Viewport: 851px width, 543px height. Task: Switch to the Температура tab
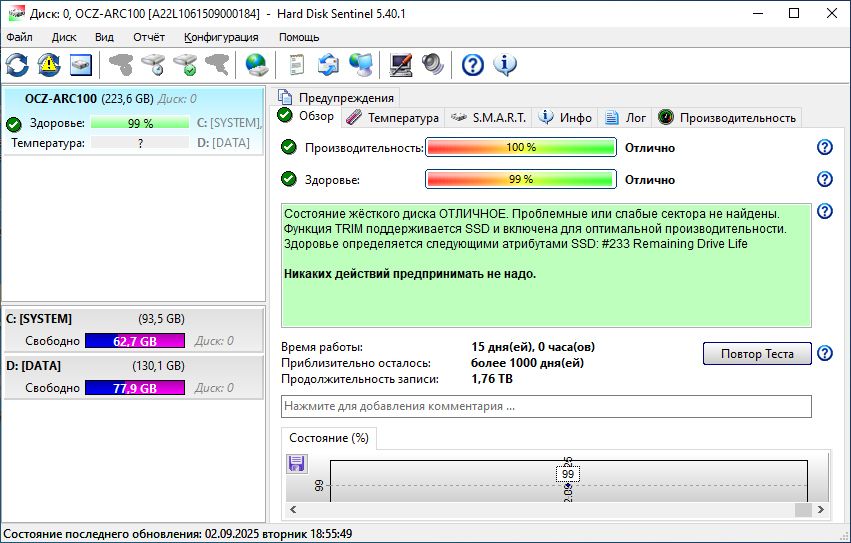[393, 118]
